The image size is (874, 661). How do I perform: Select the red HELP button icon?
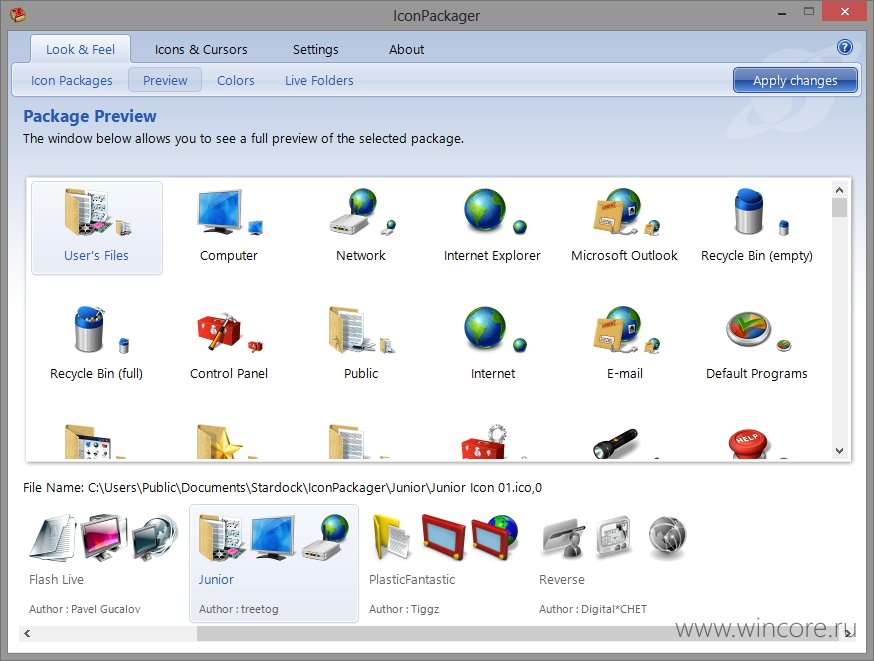pyautogui.click(x=748, y=444)
